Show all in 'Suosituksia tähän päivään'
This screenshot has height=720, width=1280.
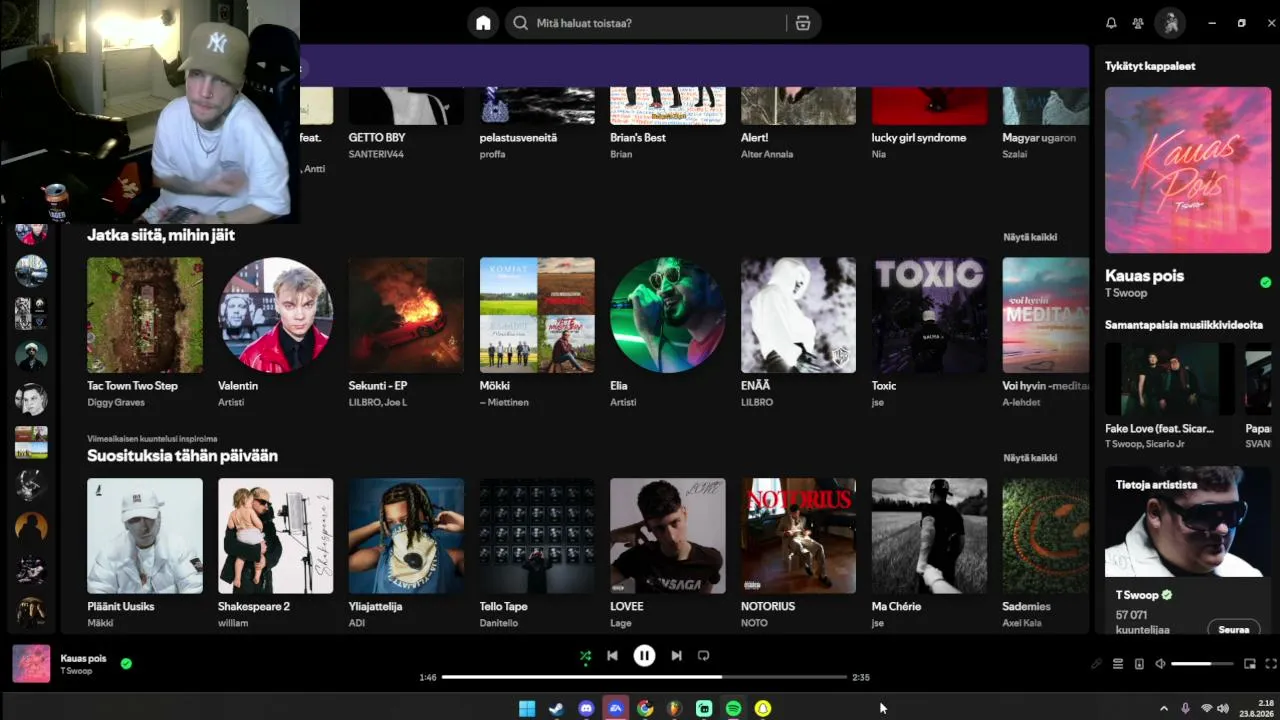coord(1030,458)
